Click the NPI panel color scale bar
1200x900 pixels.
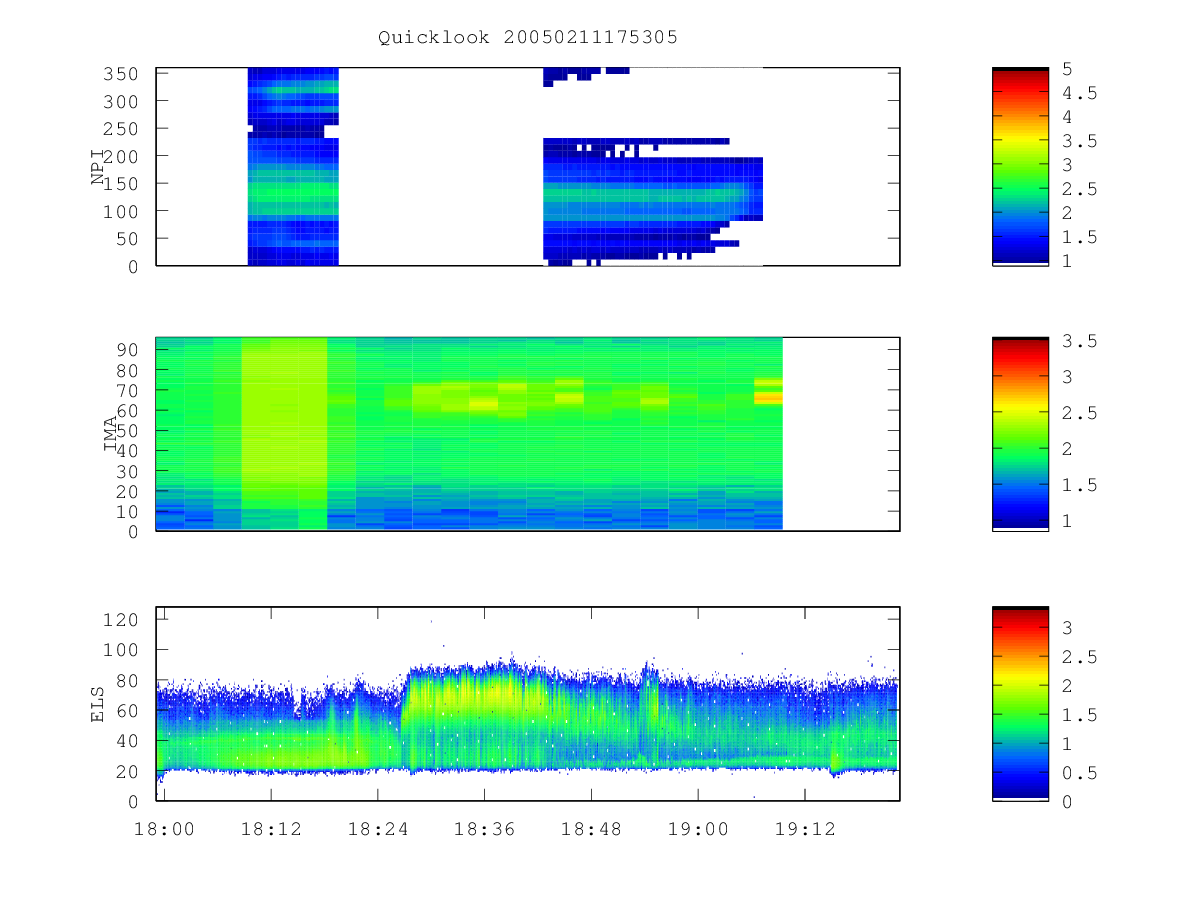[1020, 167]
